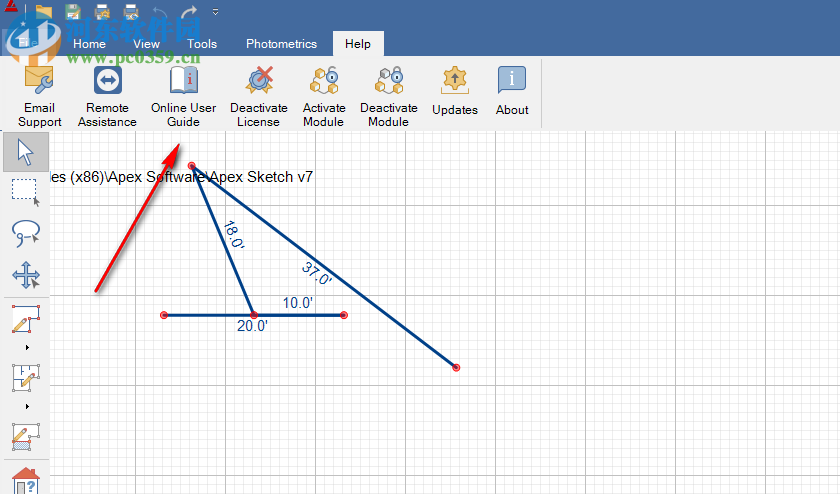This screenshot has height=494, width=840.
Task: Open the About dialog
Action: 512,91
